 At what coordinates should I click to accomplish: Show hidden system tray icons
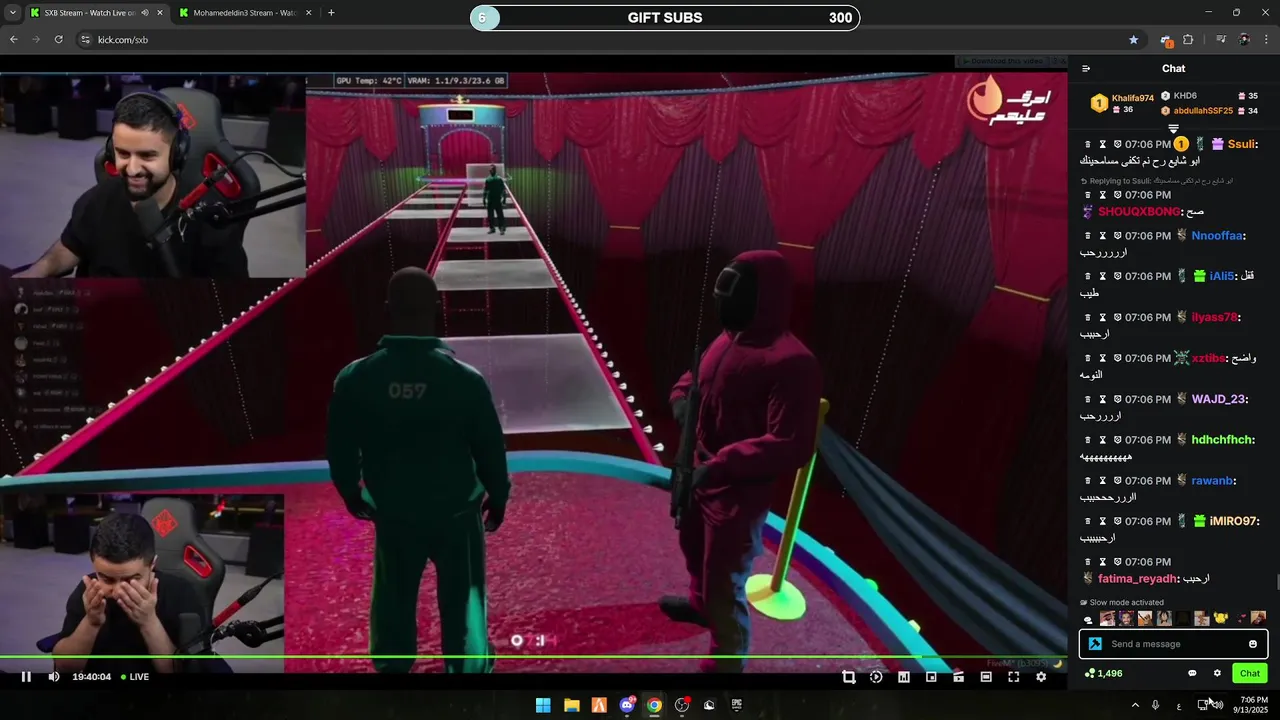pyautogui.click(x=1135, y=705)
